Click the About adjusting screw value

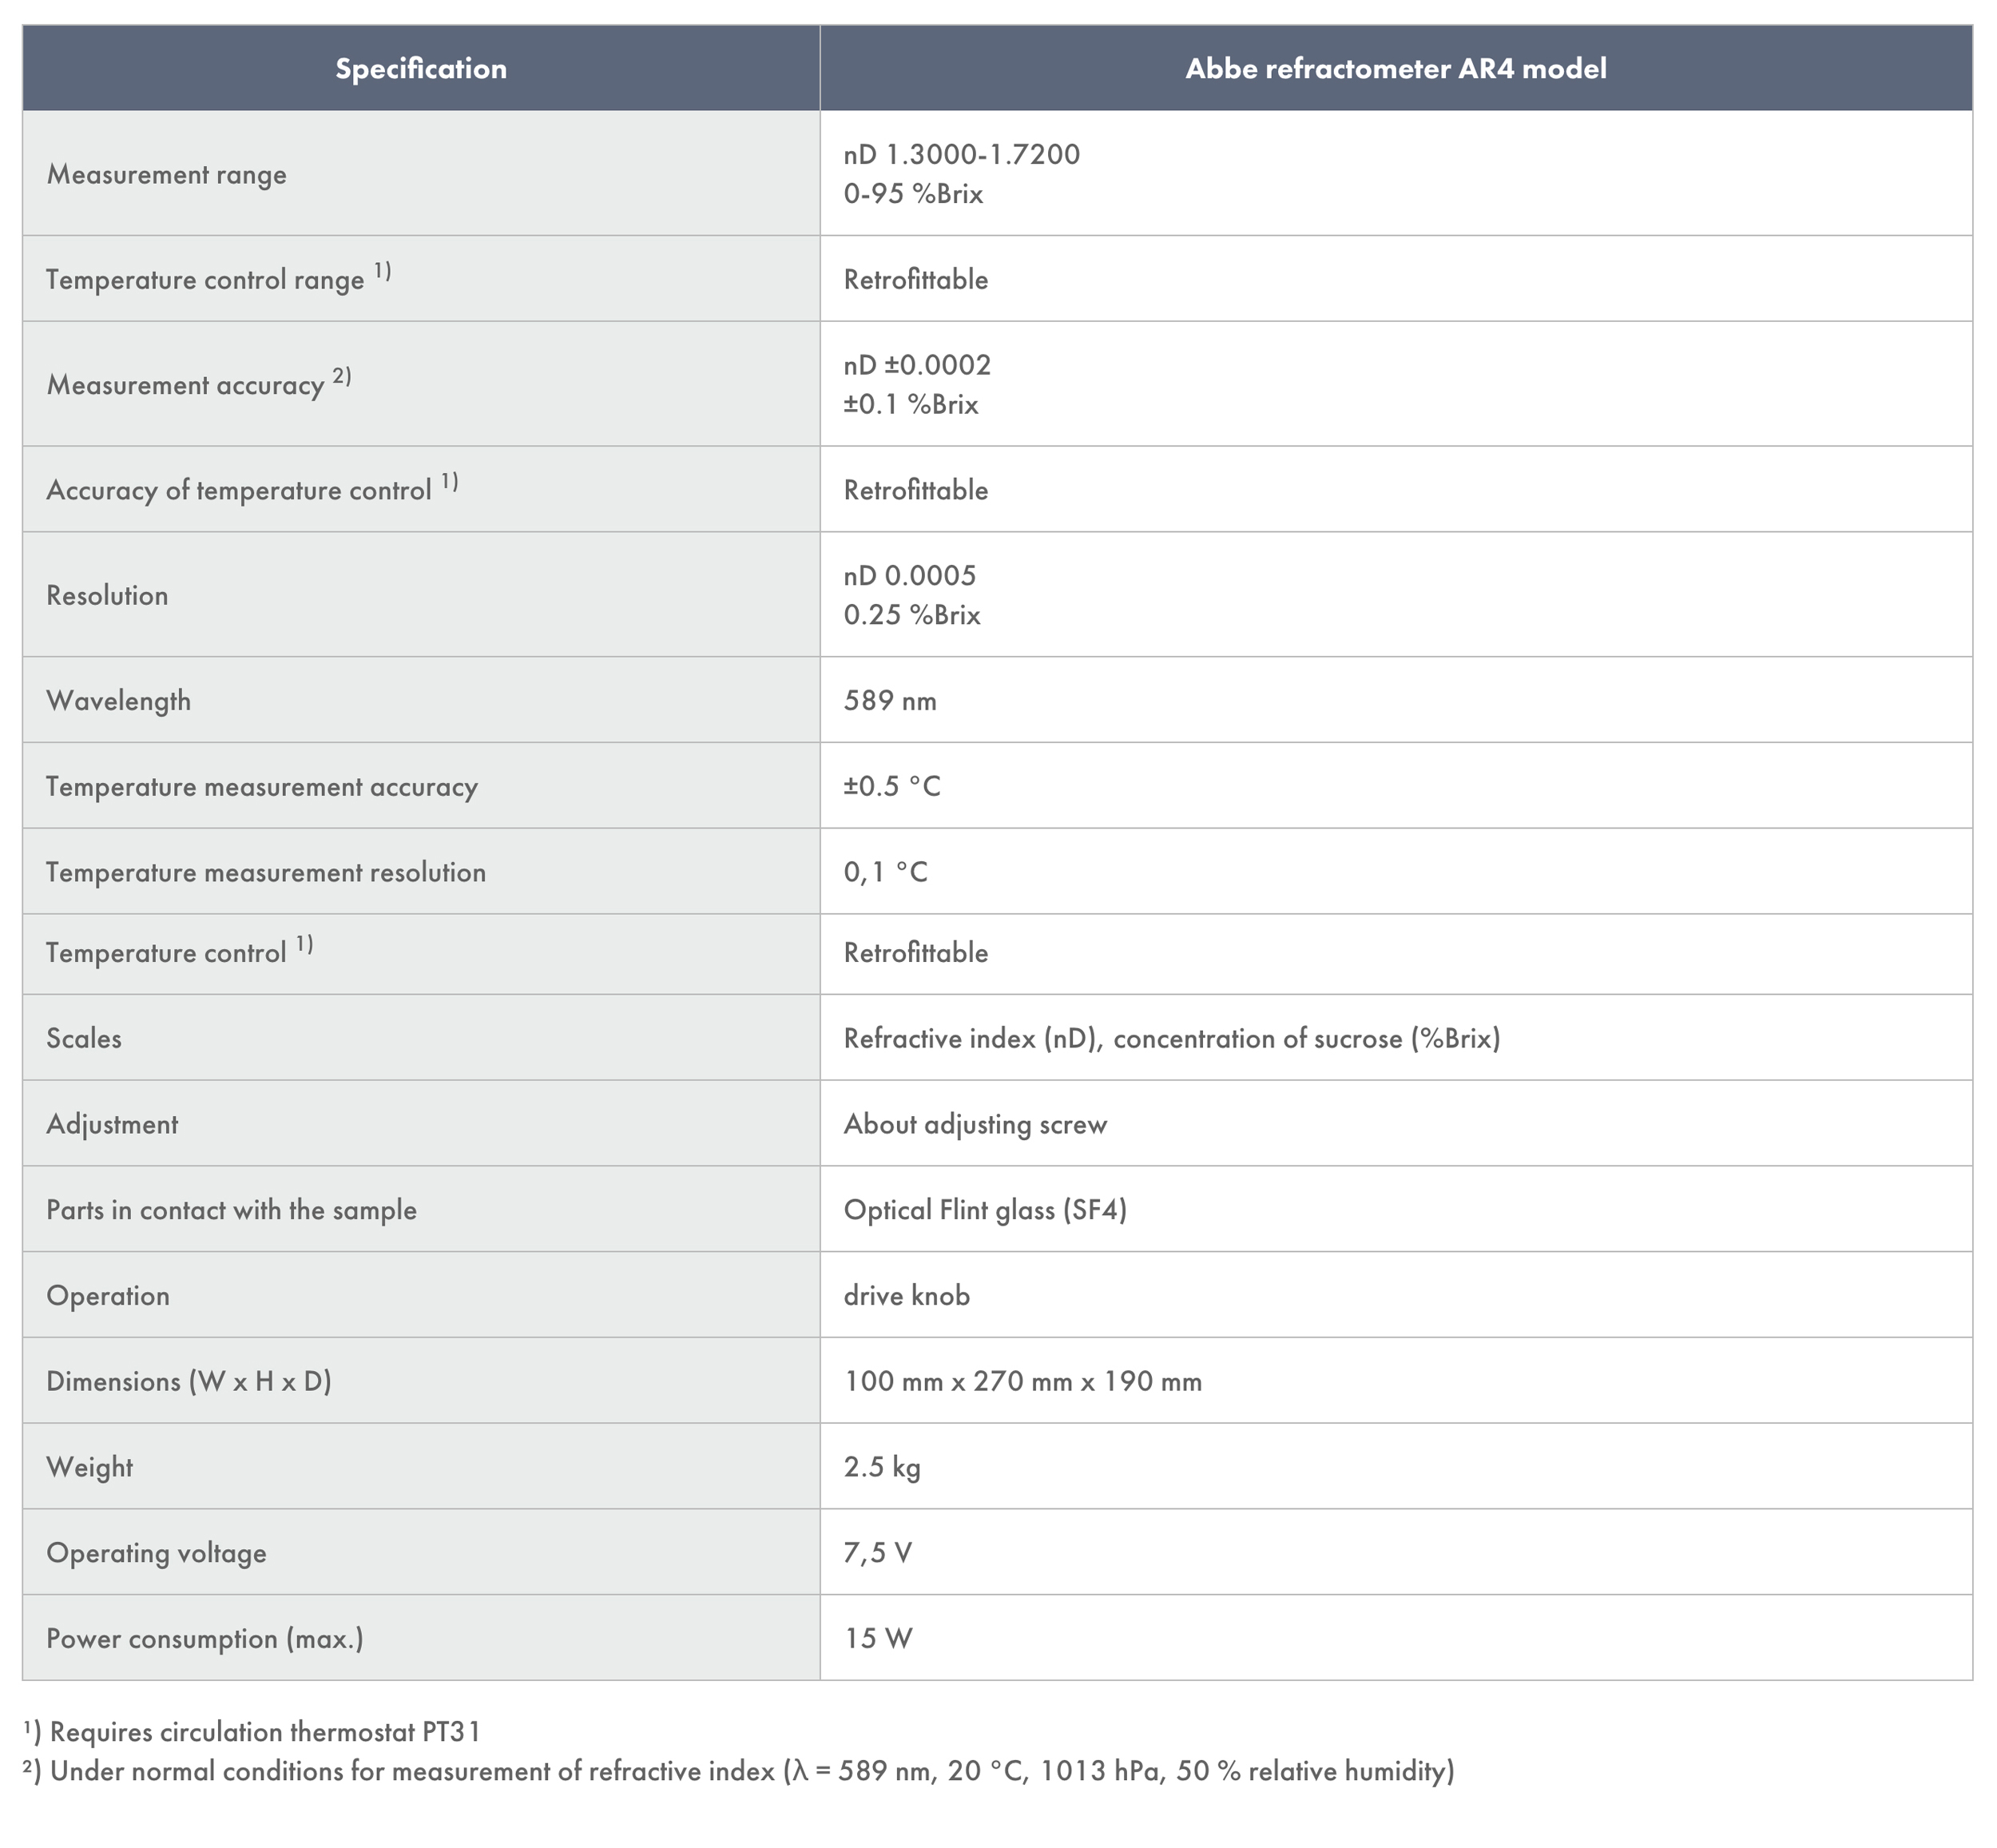click(x=975, y=1125)
